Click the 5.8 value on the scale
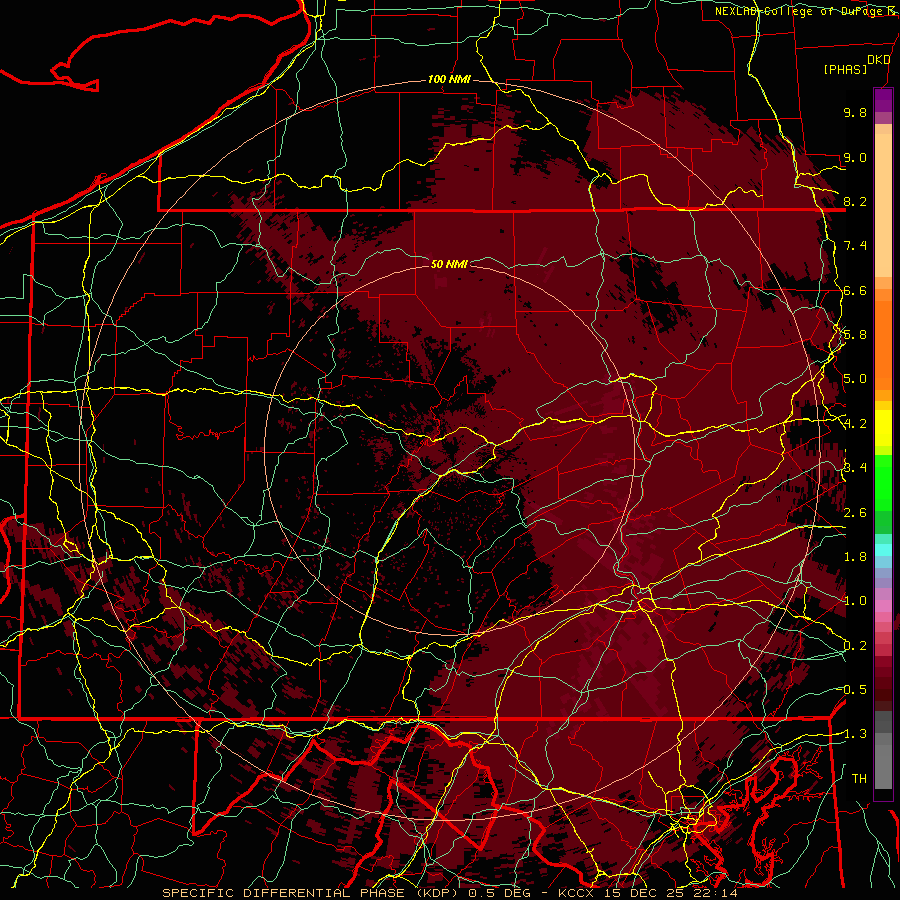900x900 pixels. point(855,335)
